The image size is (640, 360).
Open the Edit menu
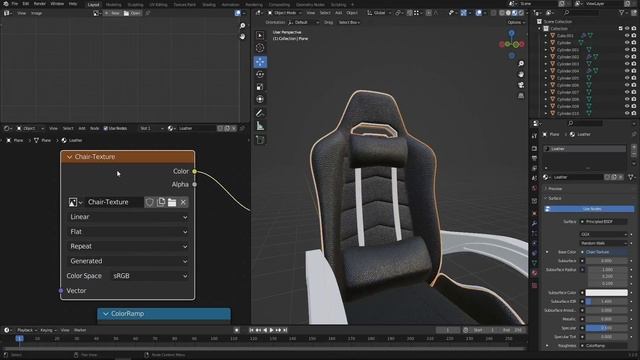point(26,4)
